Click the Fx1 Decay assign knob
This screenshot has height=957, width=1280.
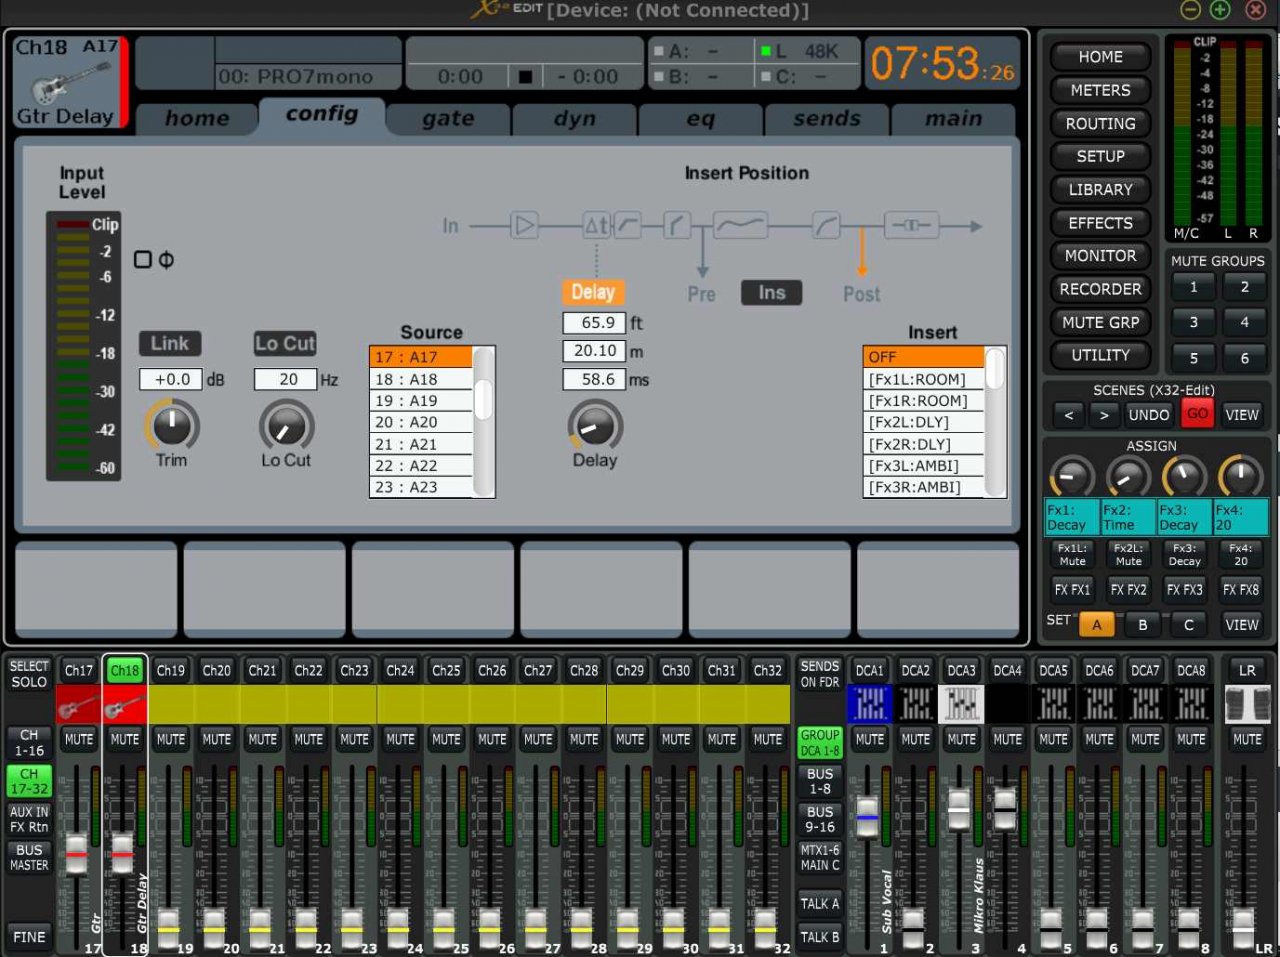tap(1072, 478)
